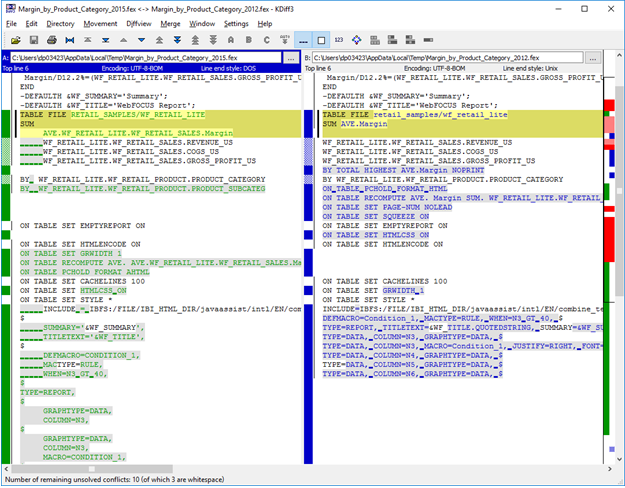Open the Movement menu
Image resolution: width=625 pixels, height=488 pixels.
coord(100,23)
